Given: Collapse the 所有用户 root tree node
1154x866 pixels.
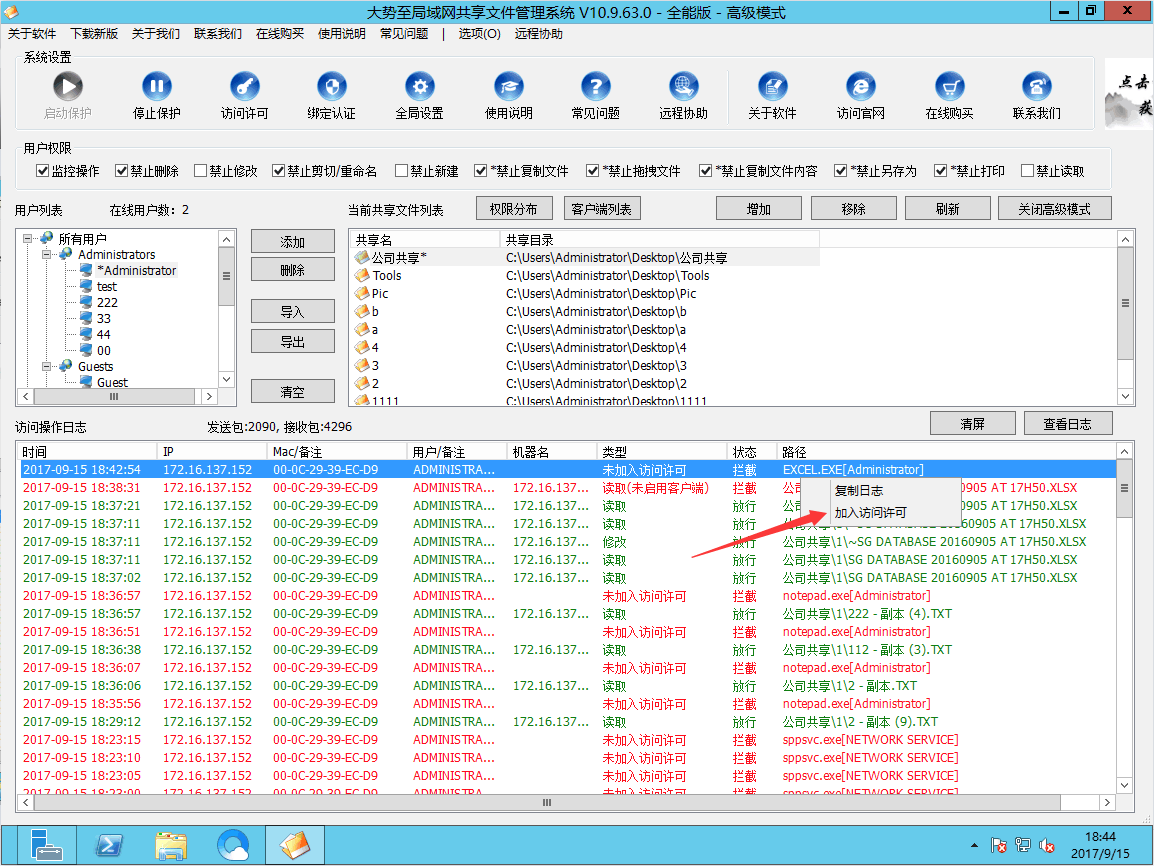Looking at the screenshot, I should (x=28, y=239).
